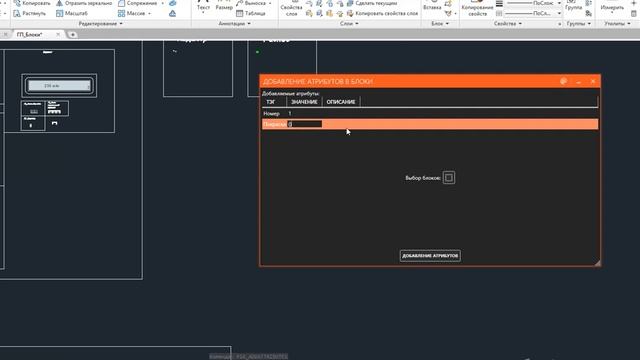This screenshot has width=640, height=360.
Task: Expand the Аннотации panel
Action: (234, 24)
